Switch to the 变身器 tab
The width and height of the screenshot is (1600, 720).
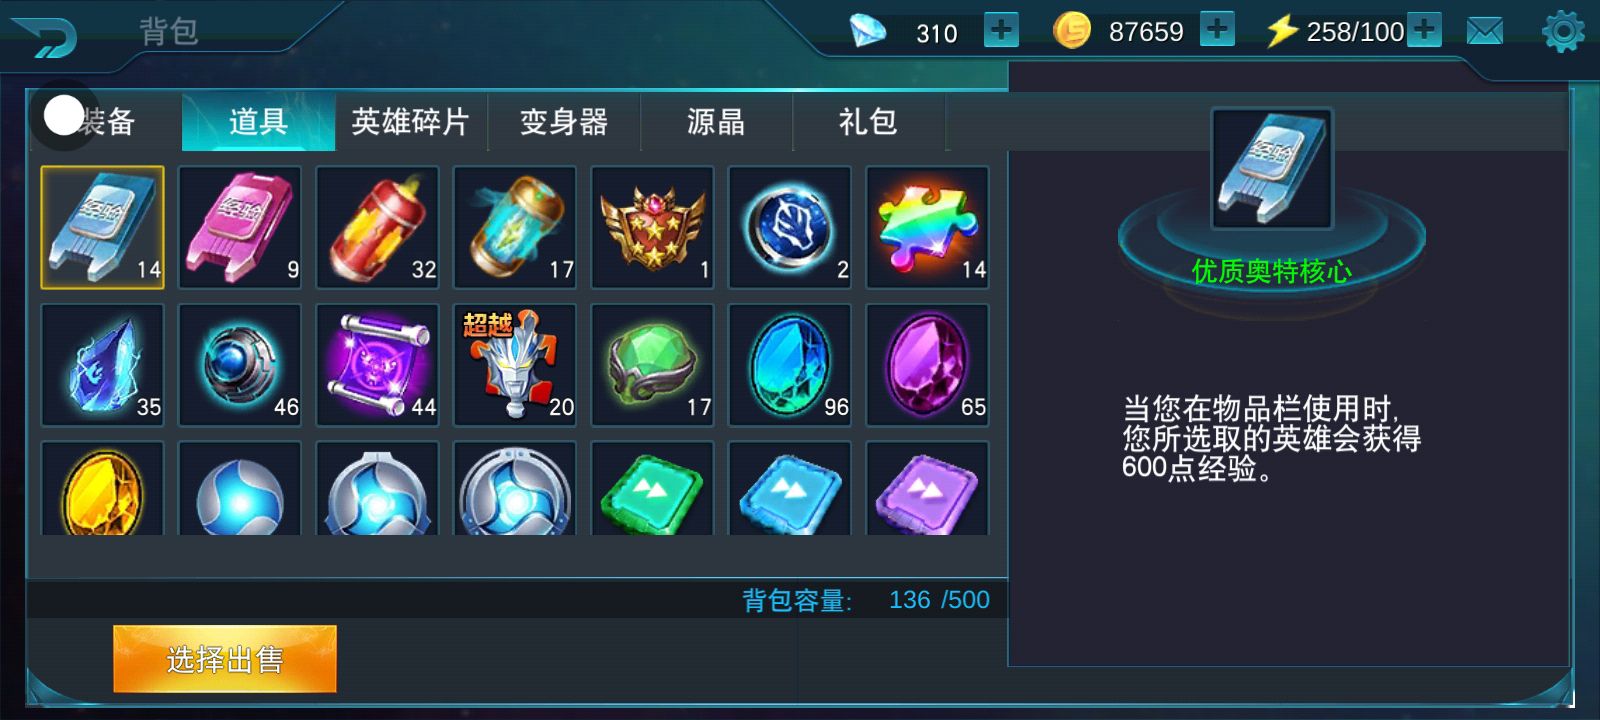564,122
